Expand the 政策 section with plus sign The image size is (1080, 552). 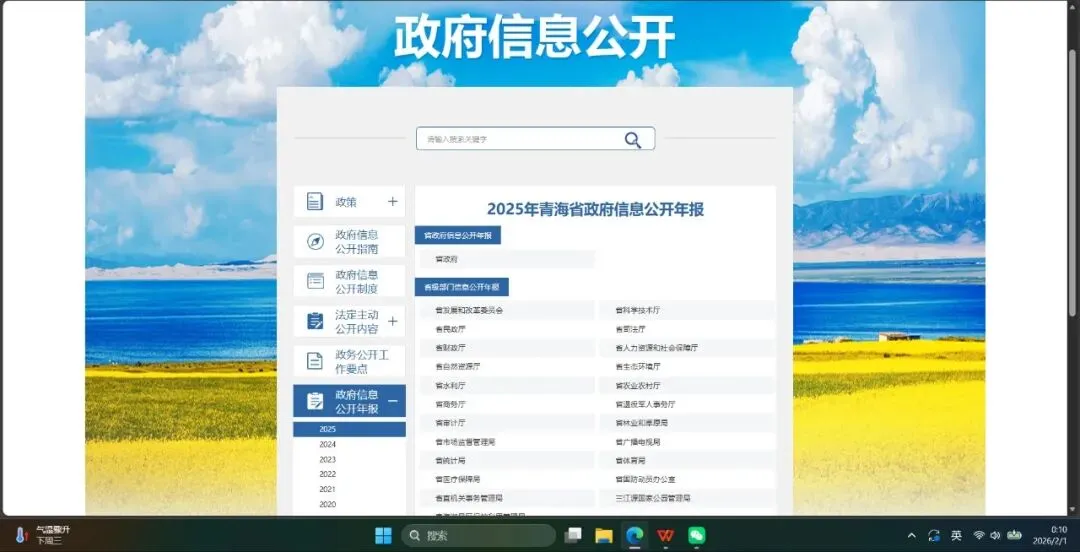point(393,201)
